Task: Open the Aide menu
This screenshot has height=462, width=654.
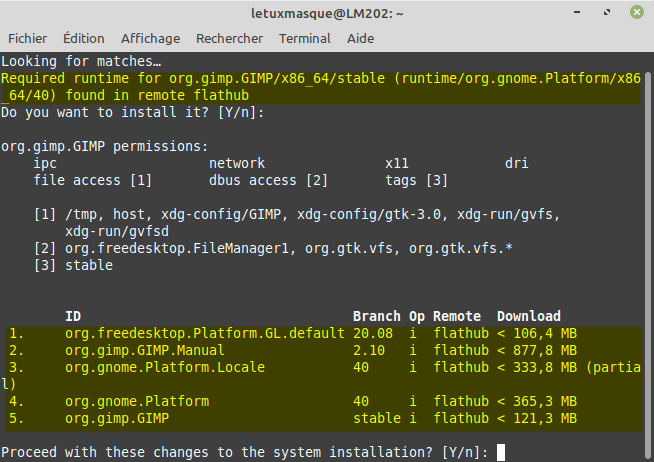Action: tap(360, 38)
